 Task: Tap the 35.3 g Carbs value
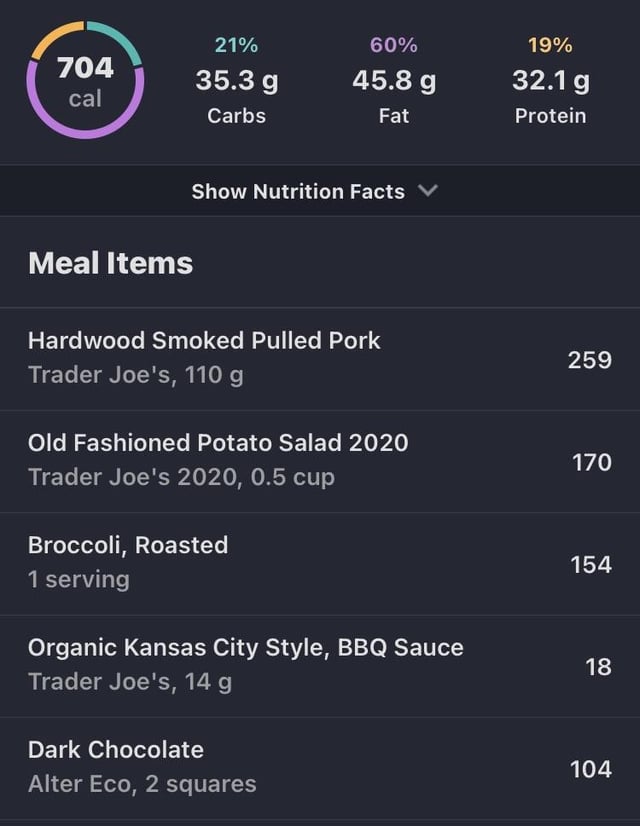point(237,81)
